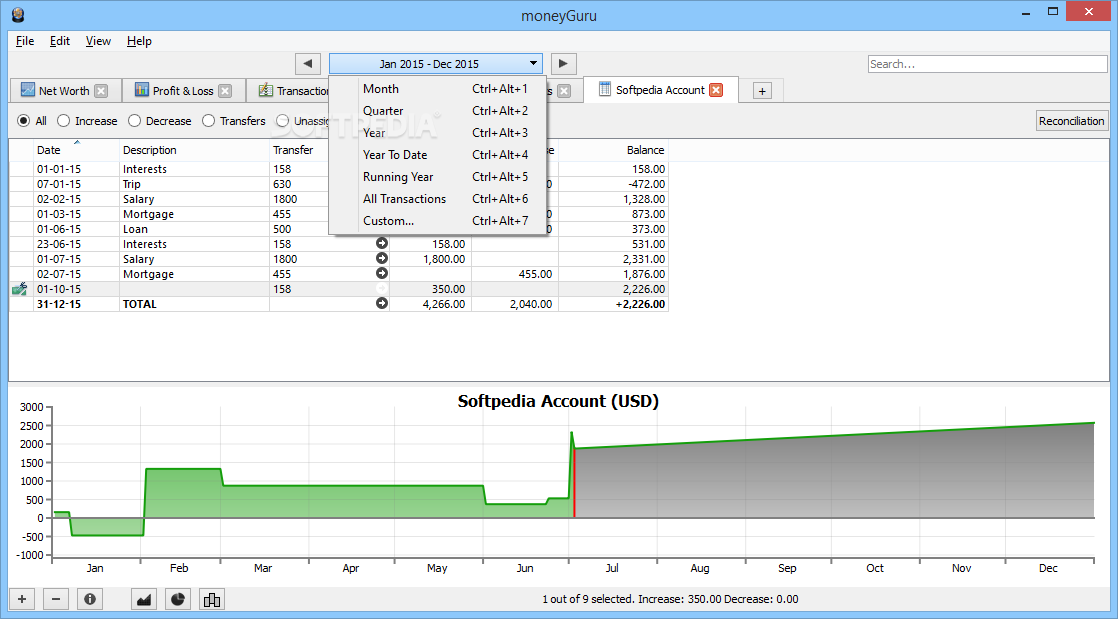
Task: Open a new tab with the plus button
Action: (762, 91)
